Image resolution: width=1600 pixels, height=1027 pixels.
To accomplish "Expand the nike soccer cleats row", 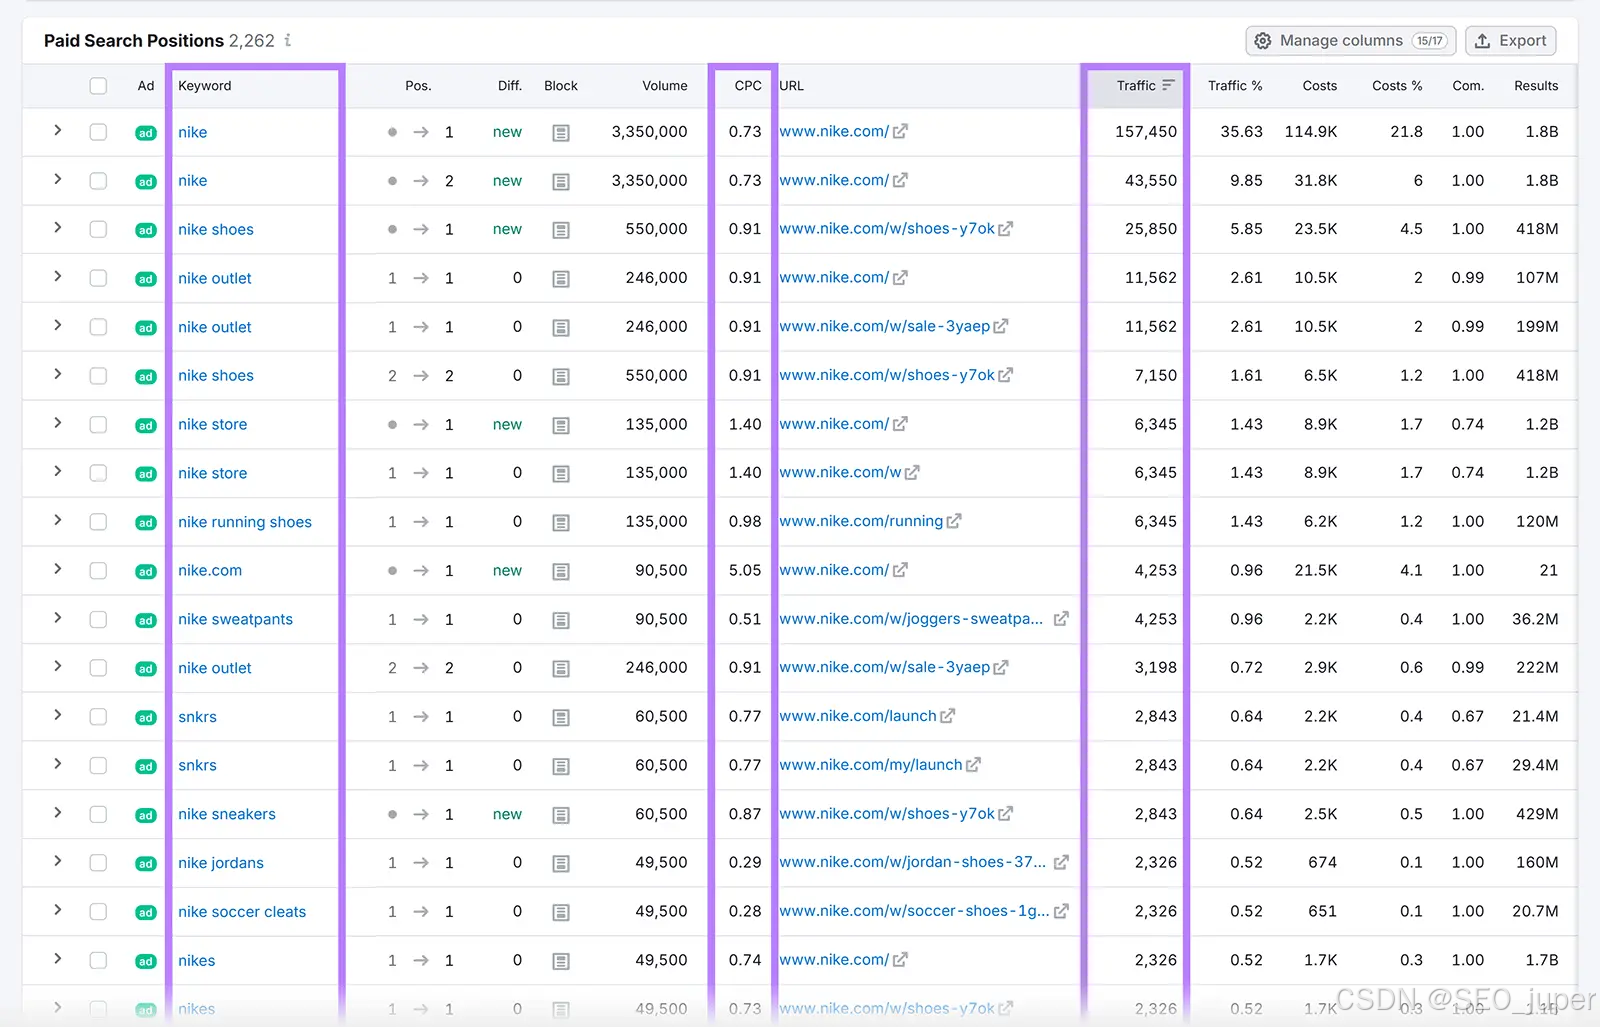I will click(58, 910).
